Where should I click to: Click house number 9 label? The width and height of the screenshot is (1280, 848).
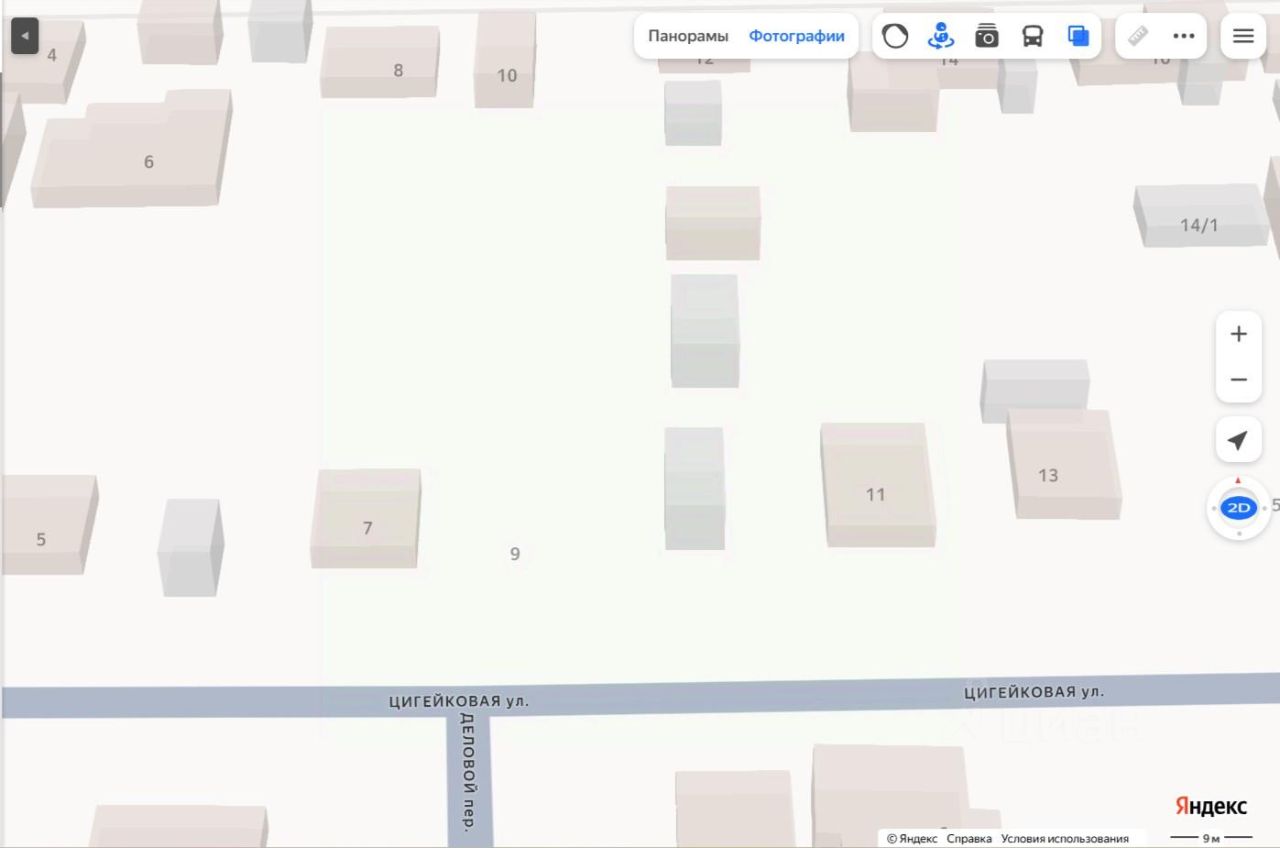[515, 554]
